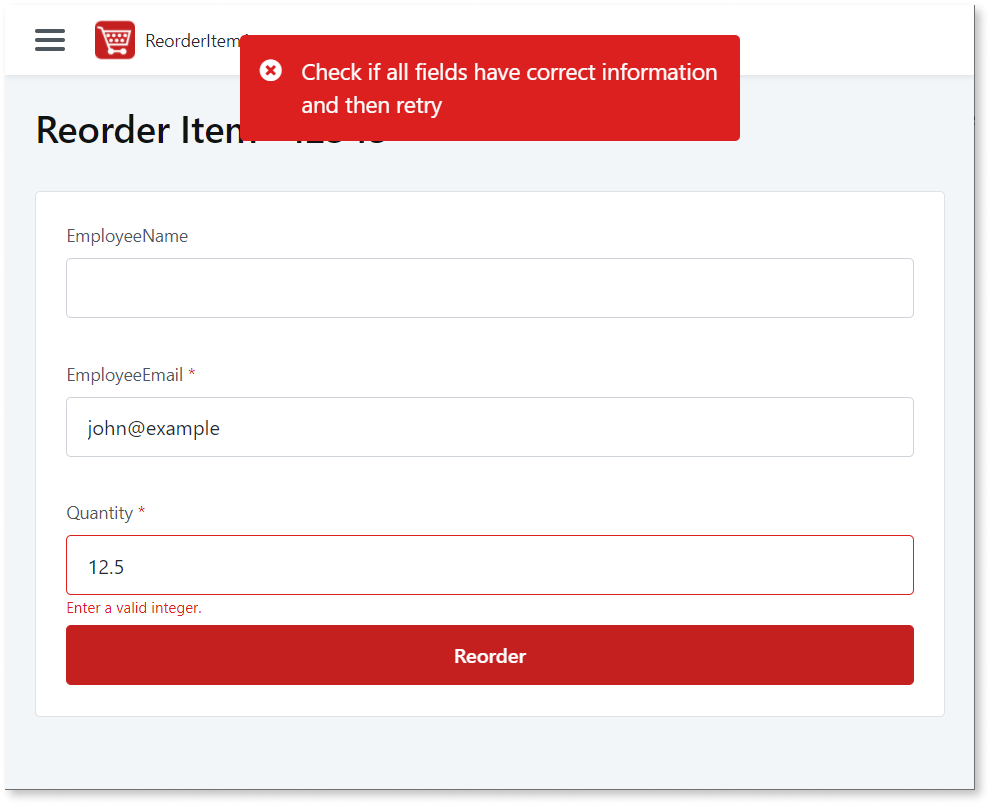
Task: Click the EmployeeName label
Action: [x=127, y=236]
